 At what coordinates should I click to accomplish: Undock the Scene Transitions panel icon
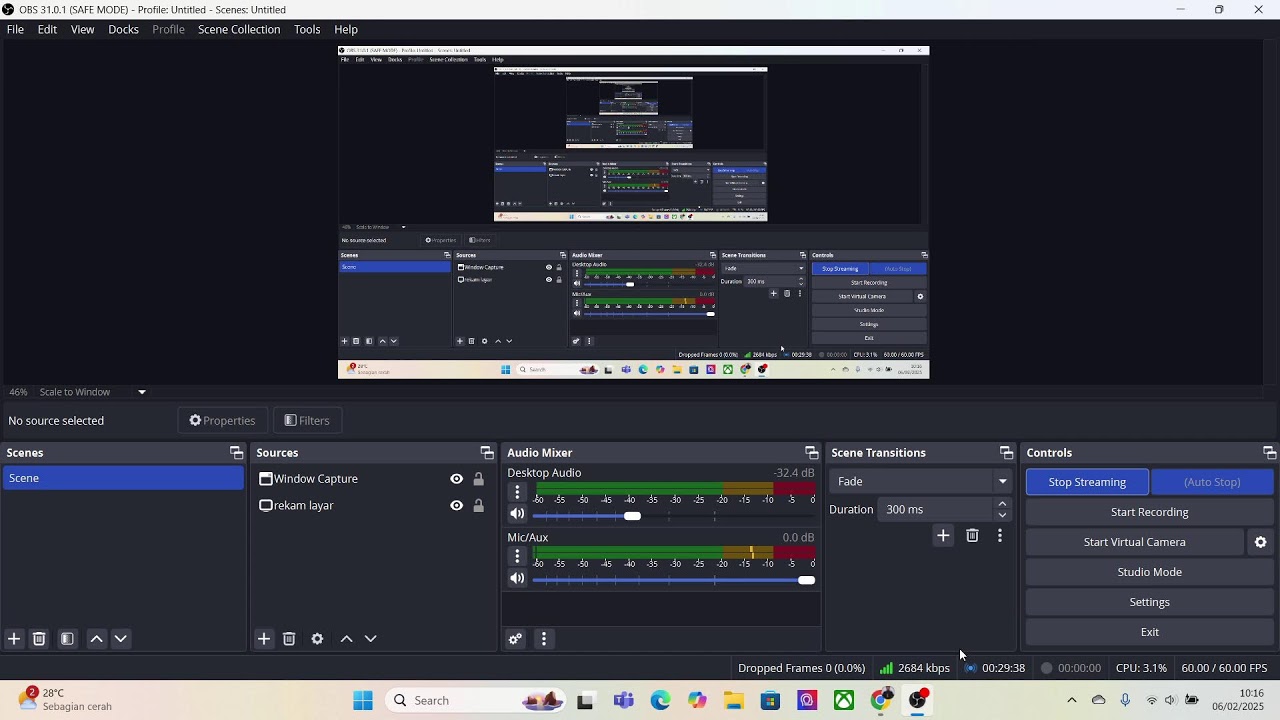[x=1006, y=453]
